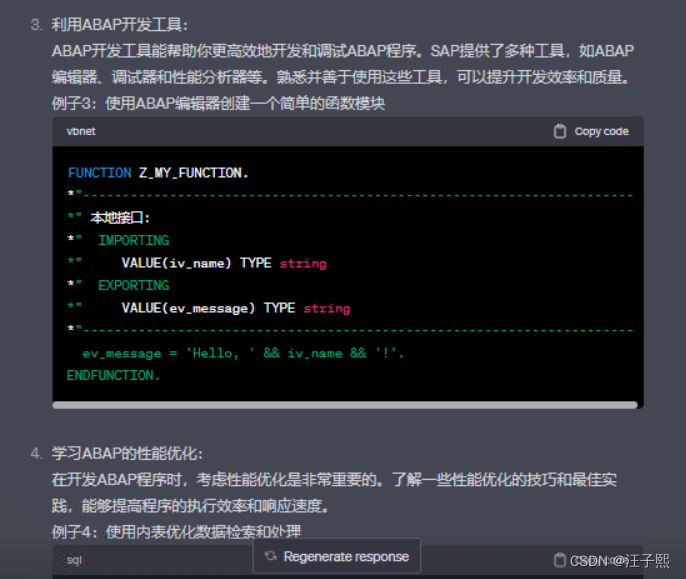Click the text '例子3: 使用ABAP编辑器创建一个简单的函数模块'
This screenshot has height=579, width=686.
tap(218, 103)
